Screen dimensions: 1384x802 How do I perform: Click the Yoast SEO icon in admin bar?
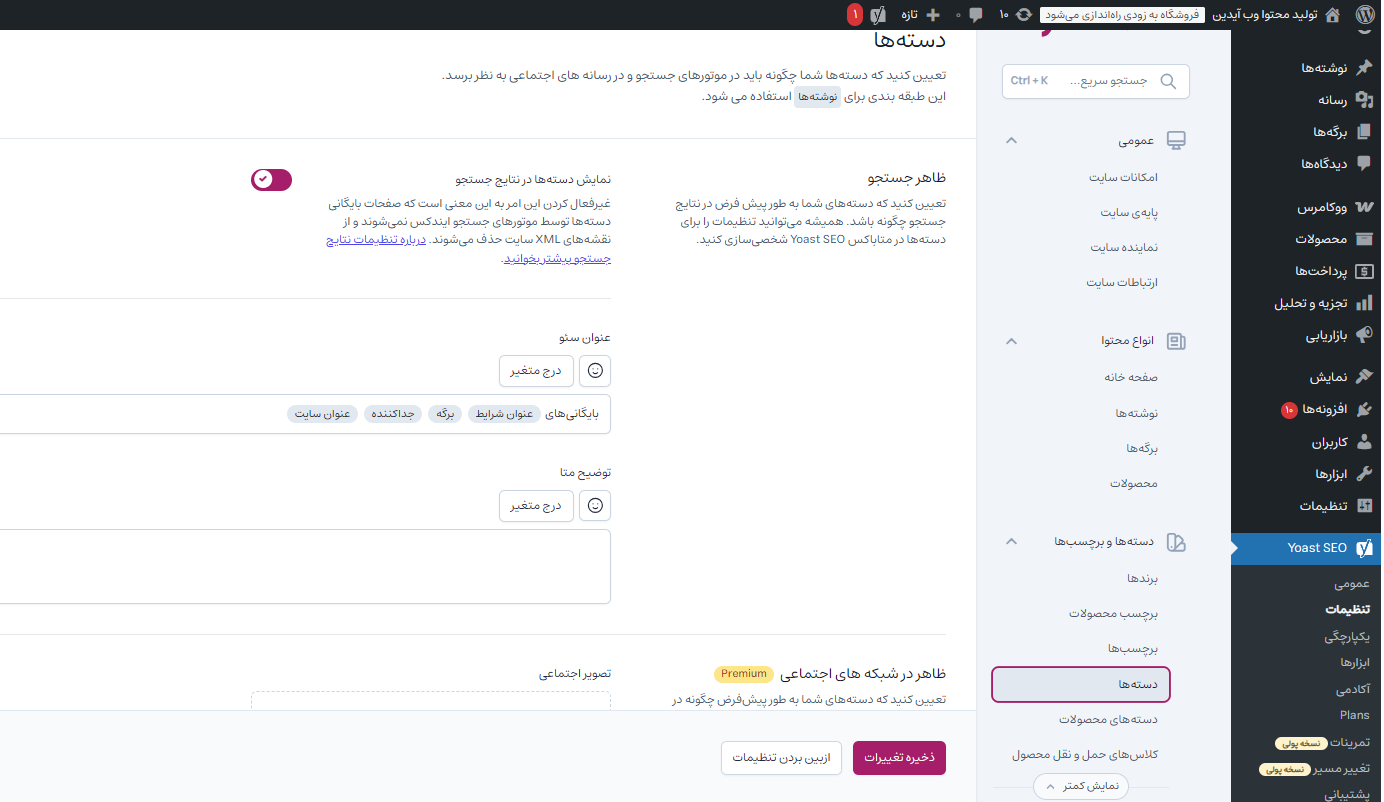tap(878, 15)
